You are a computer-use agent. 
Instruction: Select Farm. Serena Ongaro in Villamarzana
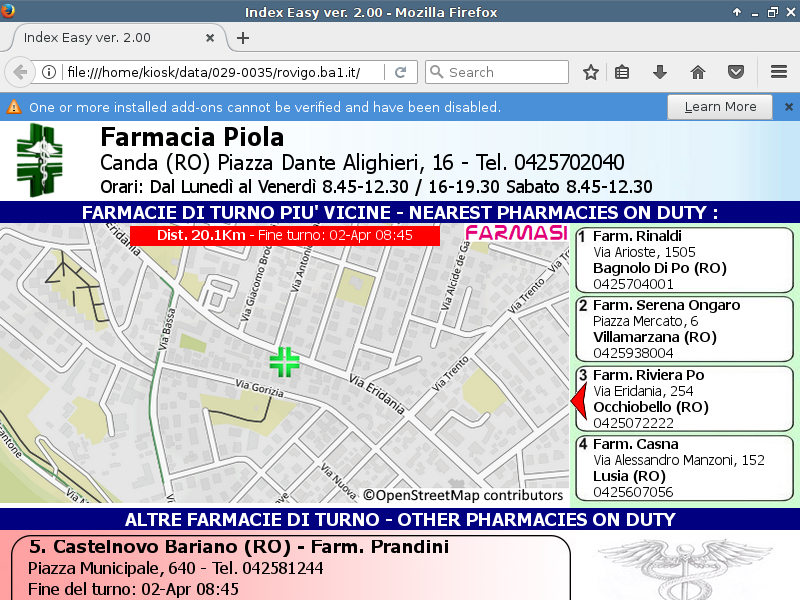(683, 329)
